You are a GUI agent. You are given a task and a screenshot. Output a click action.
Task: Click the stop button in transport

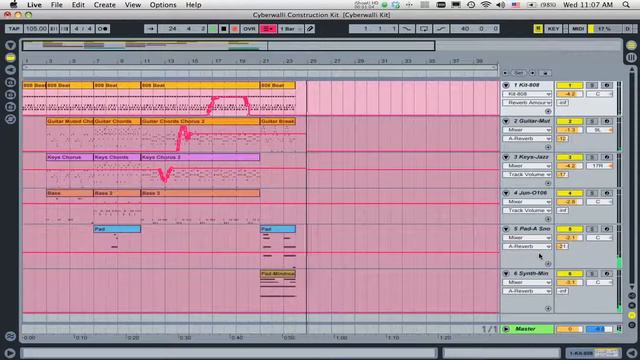coord(224,29)
